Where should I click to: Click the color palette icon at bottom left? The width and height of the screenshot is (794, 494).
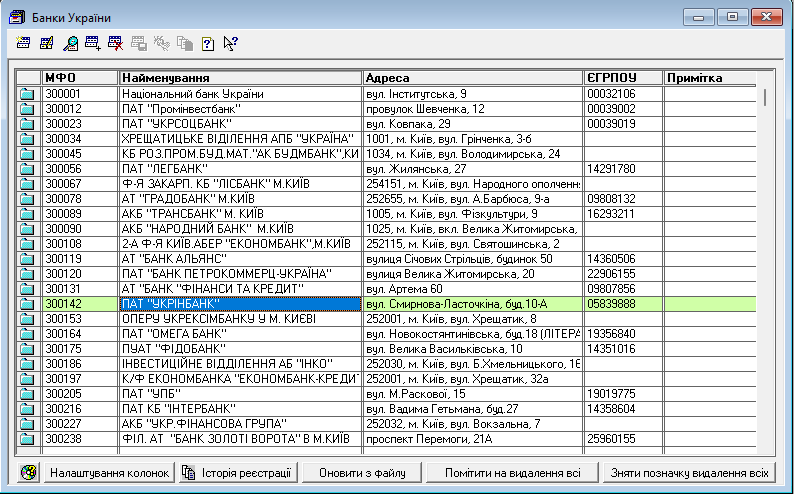coord(28,472)
